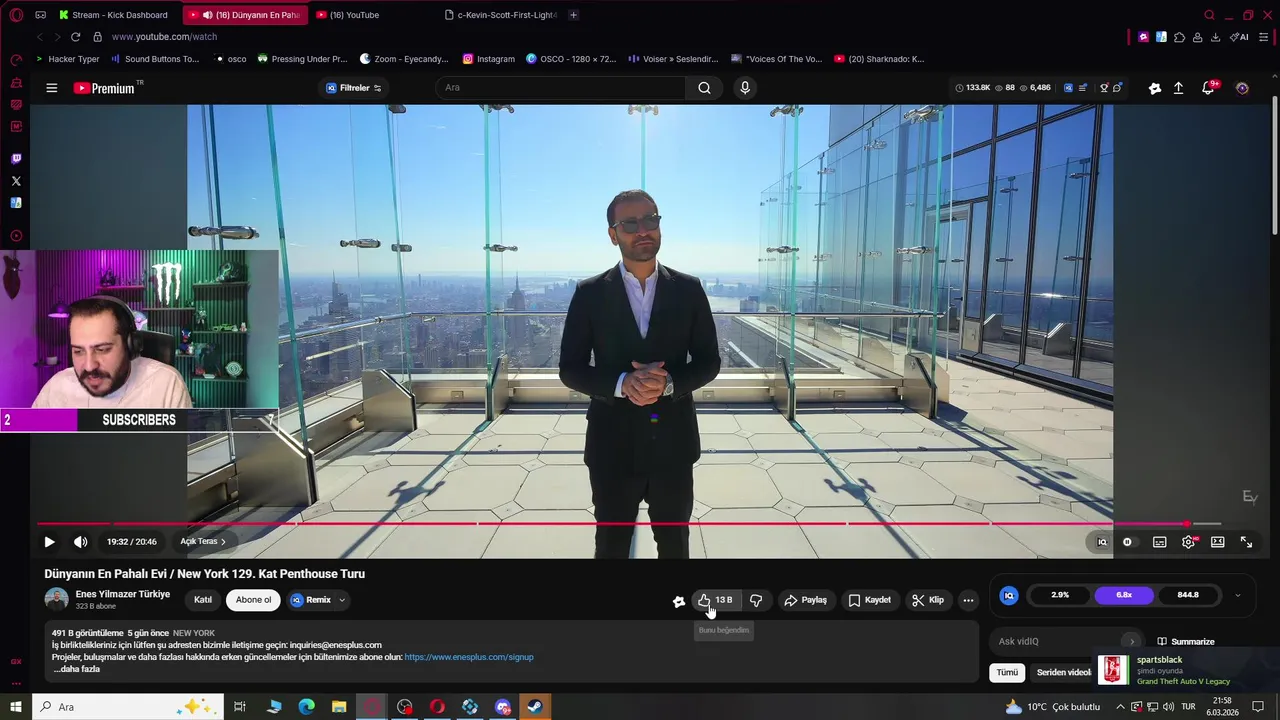The width and height of the screenshot is (1280, 720).
Task: Open the create icon beside the upload icon
Action: tap(1155, 88)
